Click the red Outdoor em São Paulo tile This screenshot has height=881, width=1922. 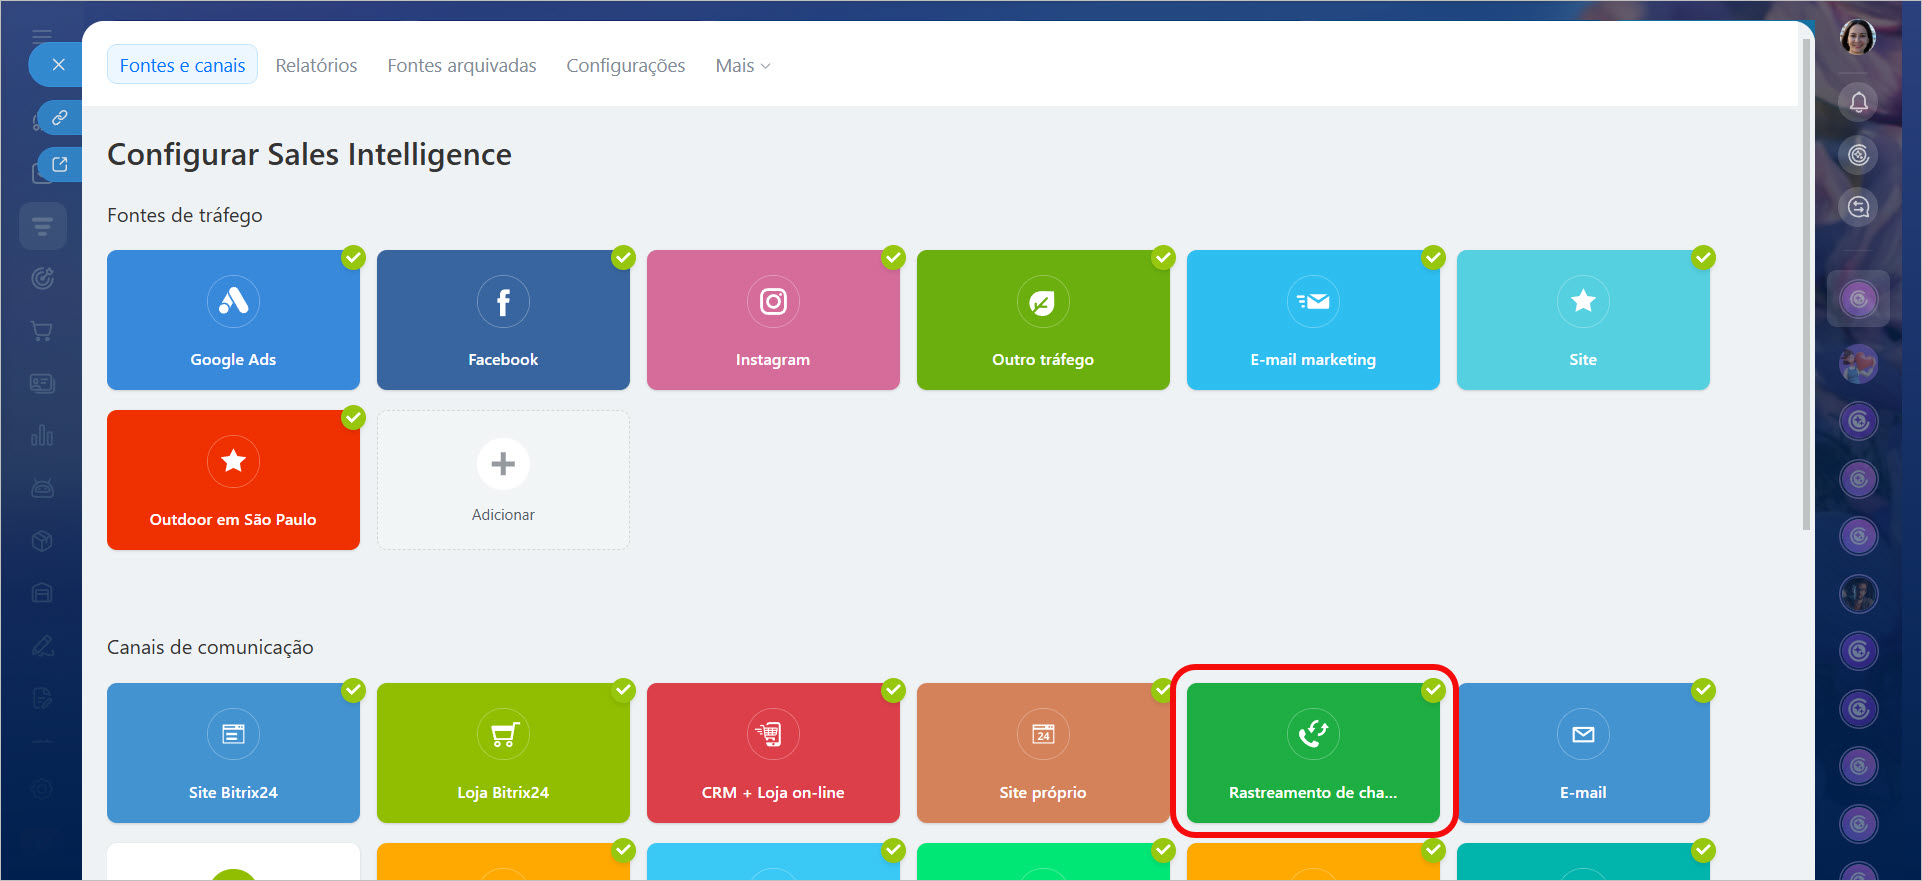click(x=233, y=480)
